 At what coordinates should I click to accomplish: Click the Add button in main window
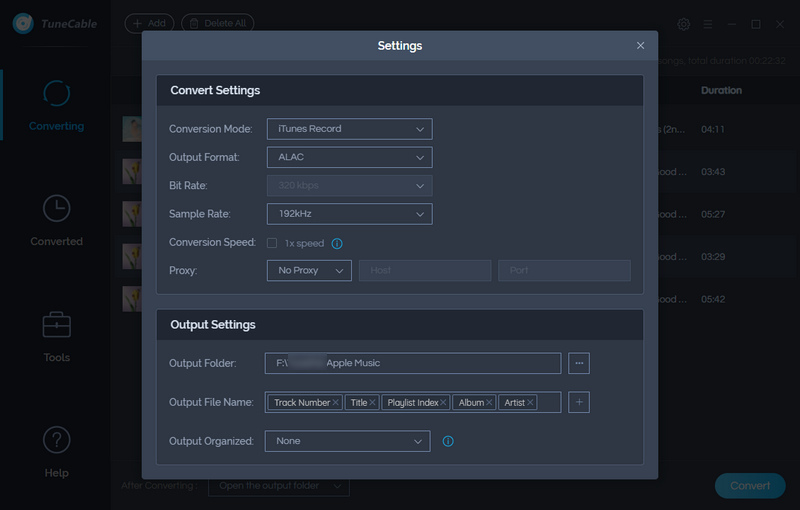(149, 23)
